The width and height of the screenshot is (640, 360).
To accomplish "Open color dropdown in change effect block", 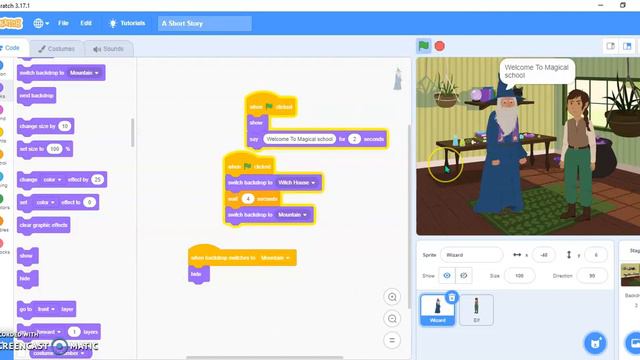I will click(x=52, y=180).
